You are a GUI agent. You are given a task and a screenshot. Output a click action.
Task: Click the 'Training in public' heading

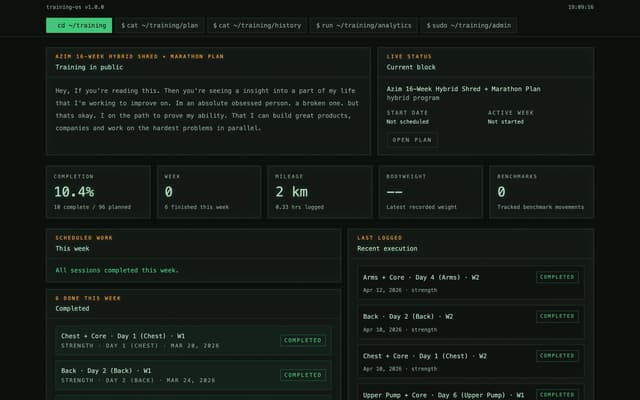(x=89, y=67)
